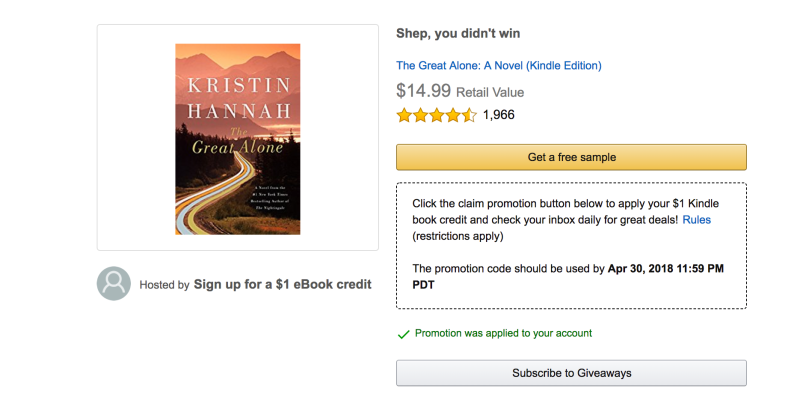This screenshot has height=400, width=800.
Task: Click the Promotion was applied message
Action: pos(503,334)
